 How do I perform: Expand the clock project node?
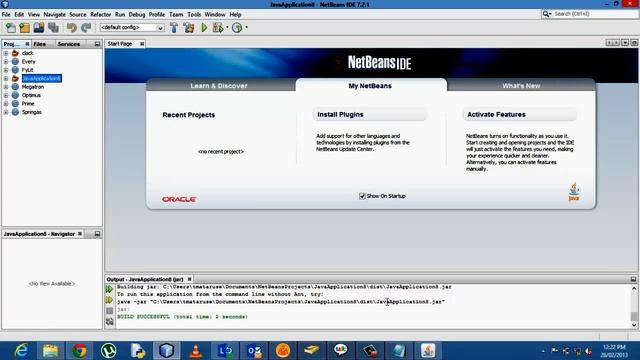6,53
